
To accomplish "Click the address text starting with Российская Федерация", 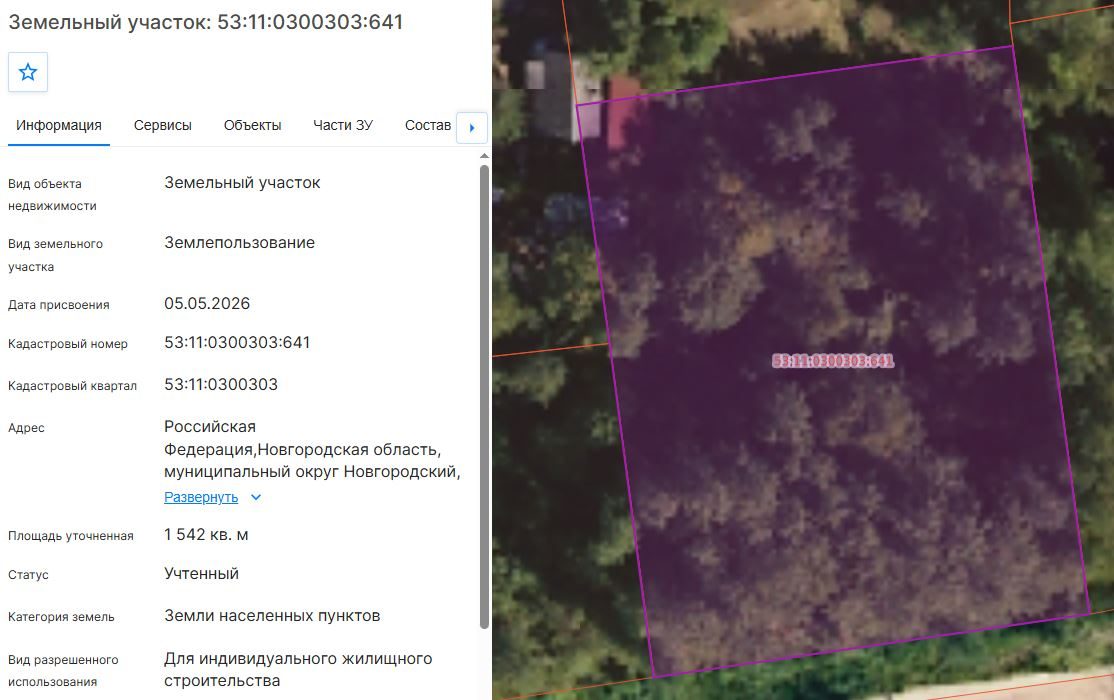I will click(313, 449).
